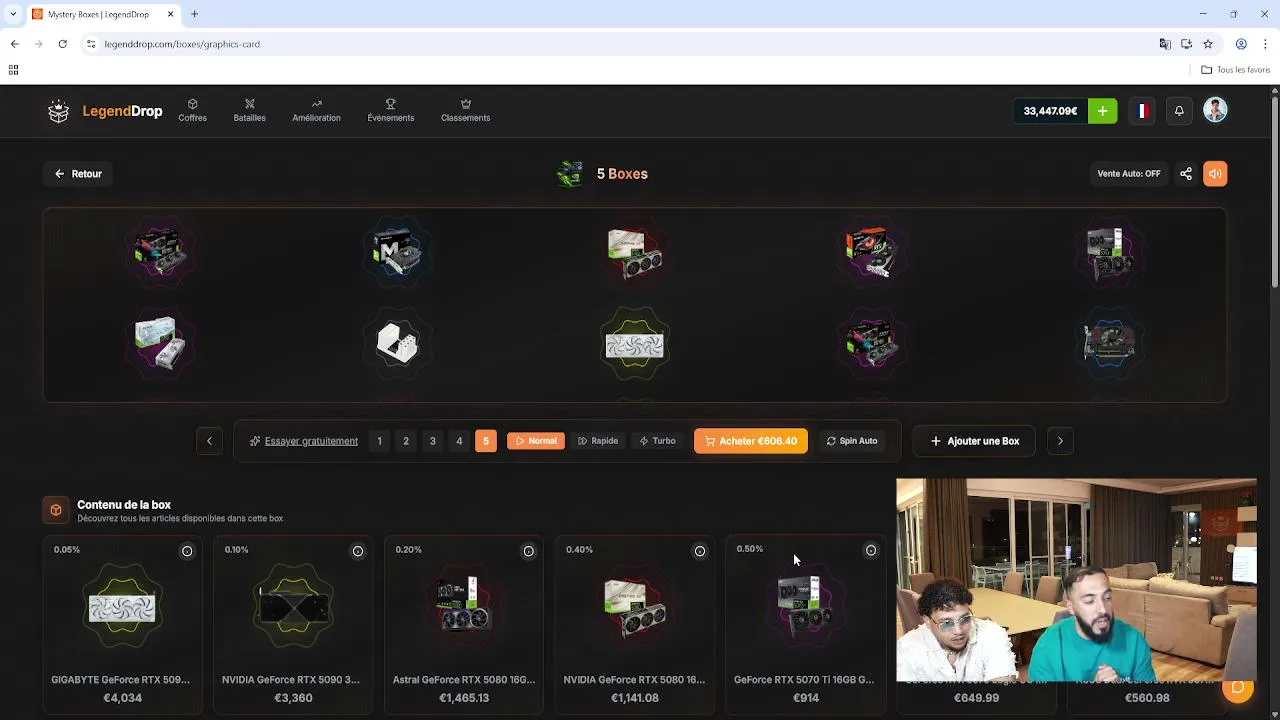Mute sound with orange speaker button
The image size is (1280, 720).
[x=1215, y=174]
